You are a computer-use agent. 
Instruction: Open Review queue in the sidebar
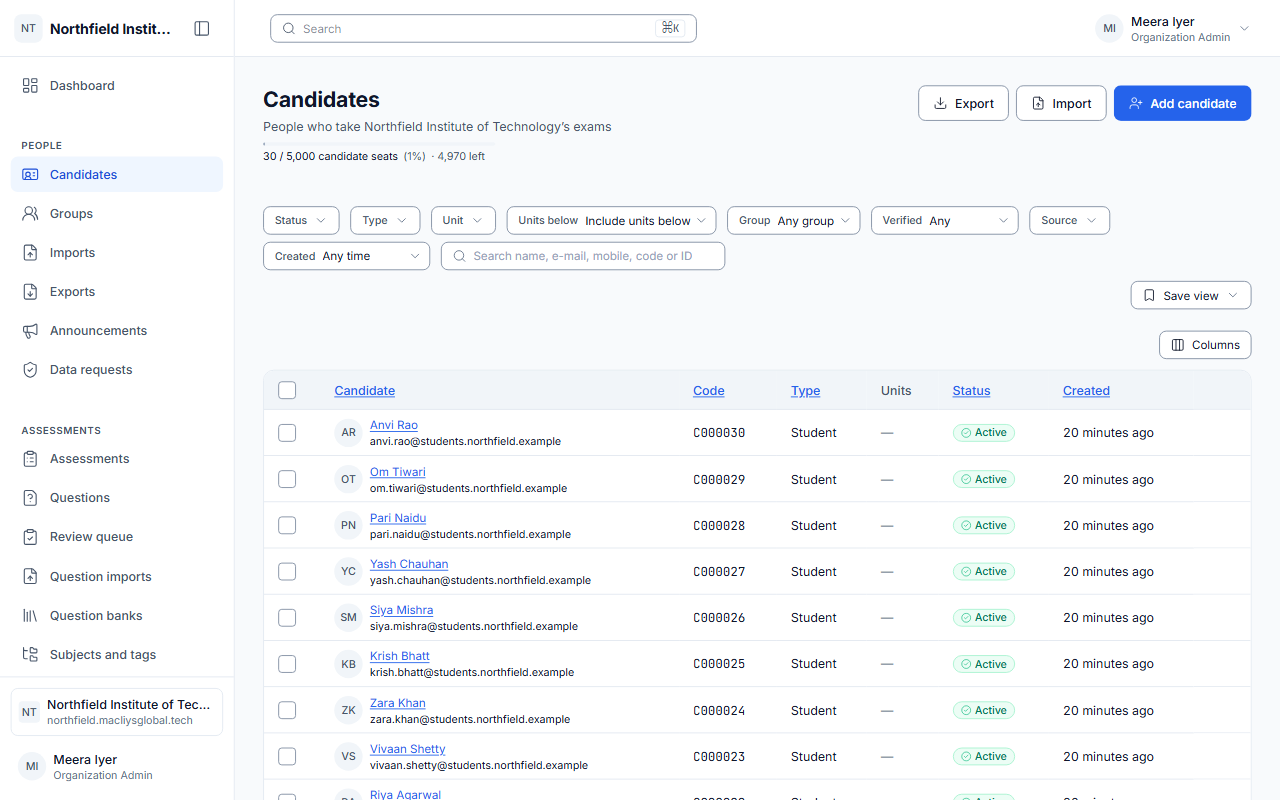click(x=117, y=537)
